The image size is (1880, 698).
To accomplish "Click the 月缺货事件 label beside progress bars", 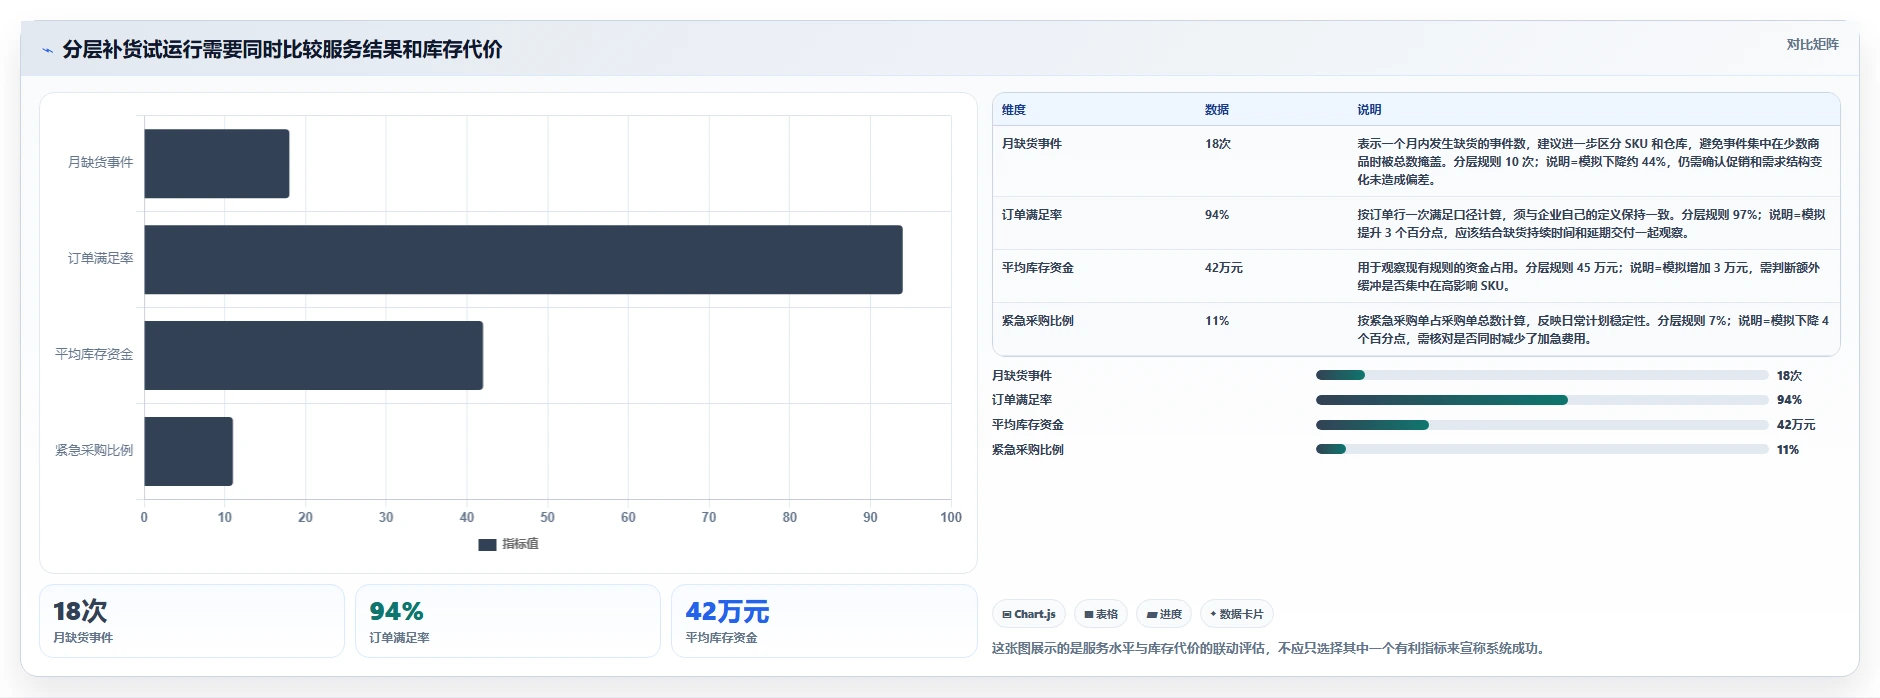I will 1022,376.
